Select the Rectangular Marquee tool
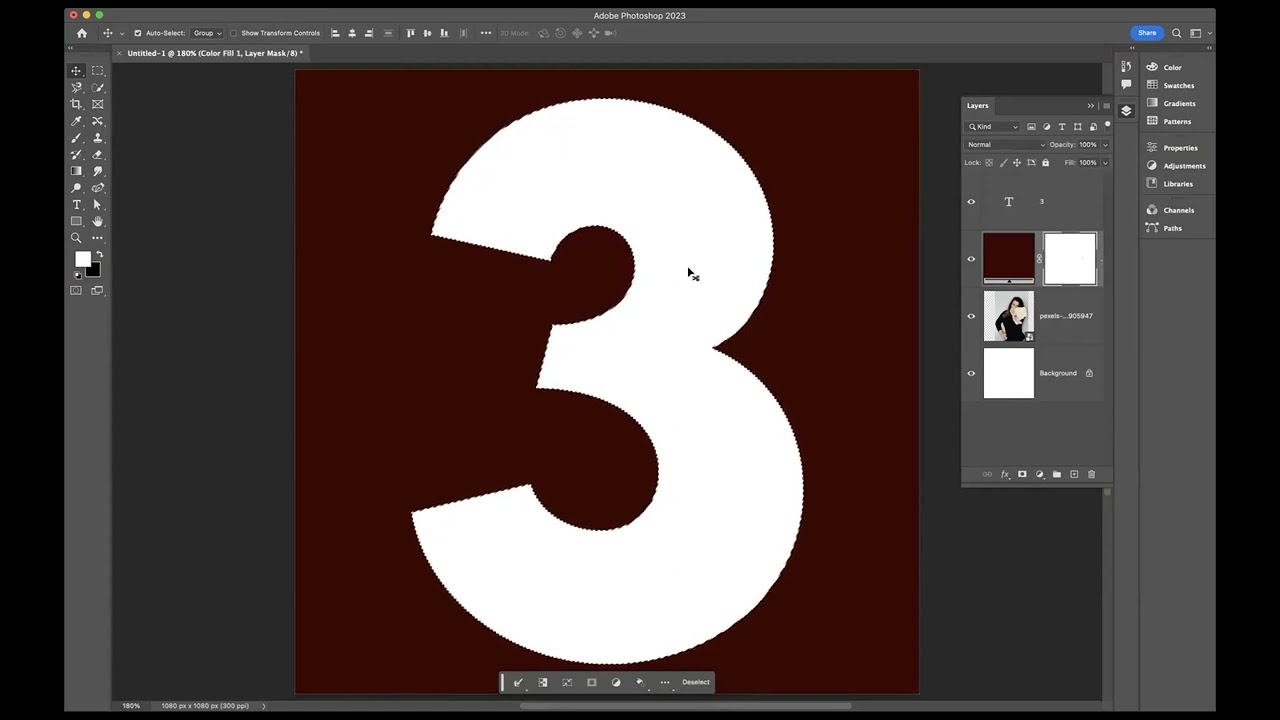This screenshot has height=720, width=1280. point(97,71)
